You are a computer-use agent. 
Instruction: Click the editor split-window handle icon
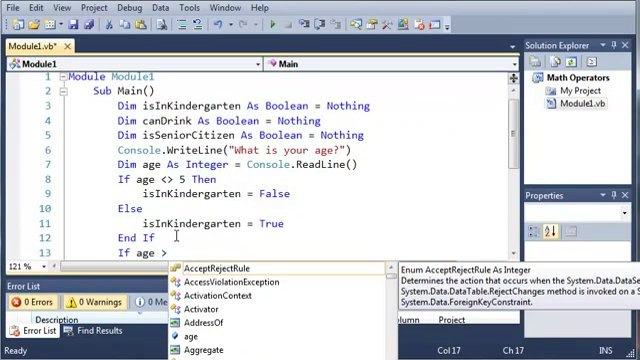(x=513, y=78)
